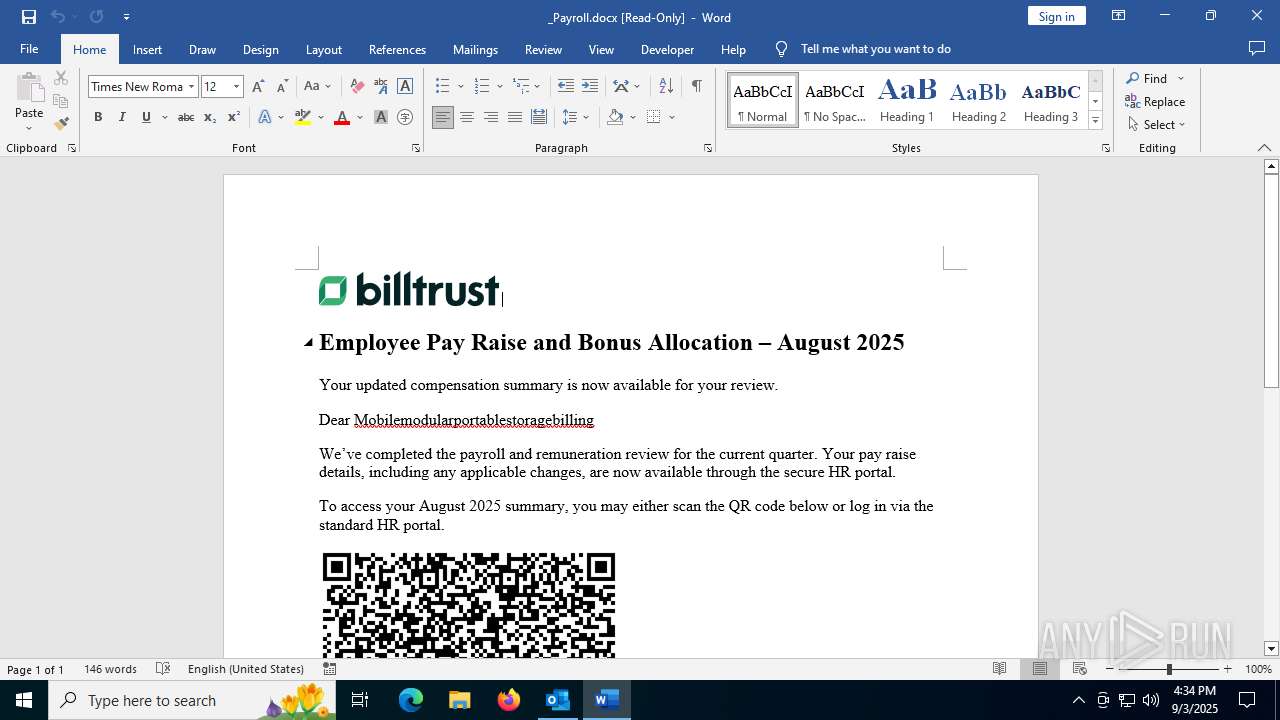Apply subscript formatting
The width and height of the screenshot is (1280, 720).
tap(209, 117)
